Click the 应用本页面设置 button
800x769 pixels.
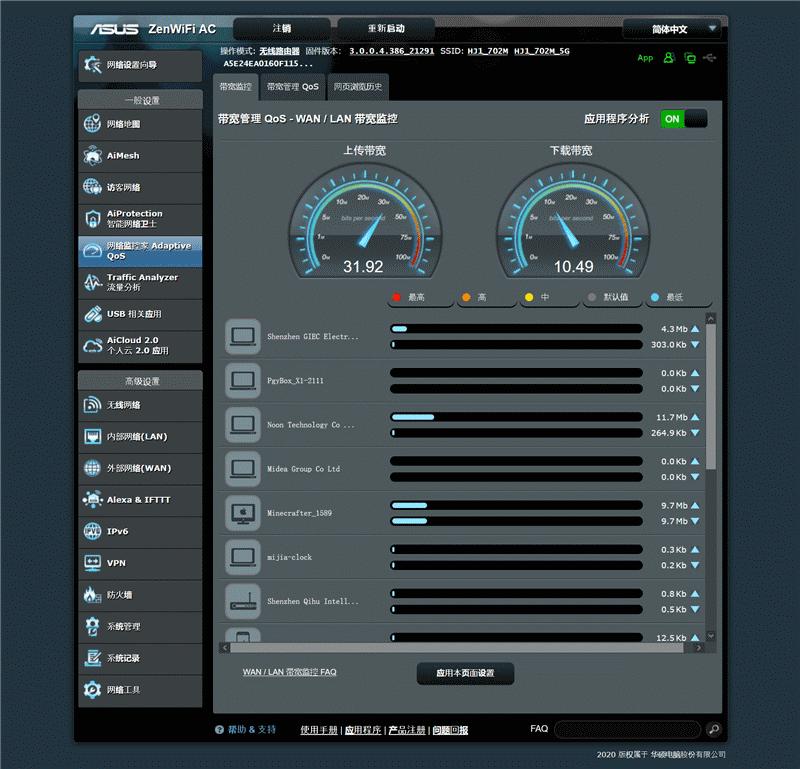(x=465, y=673)
